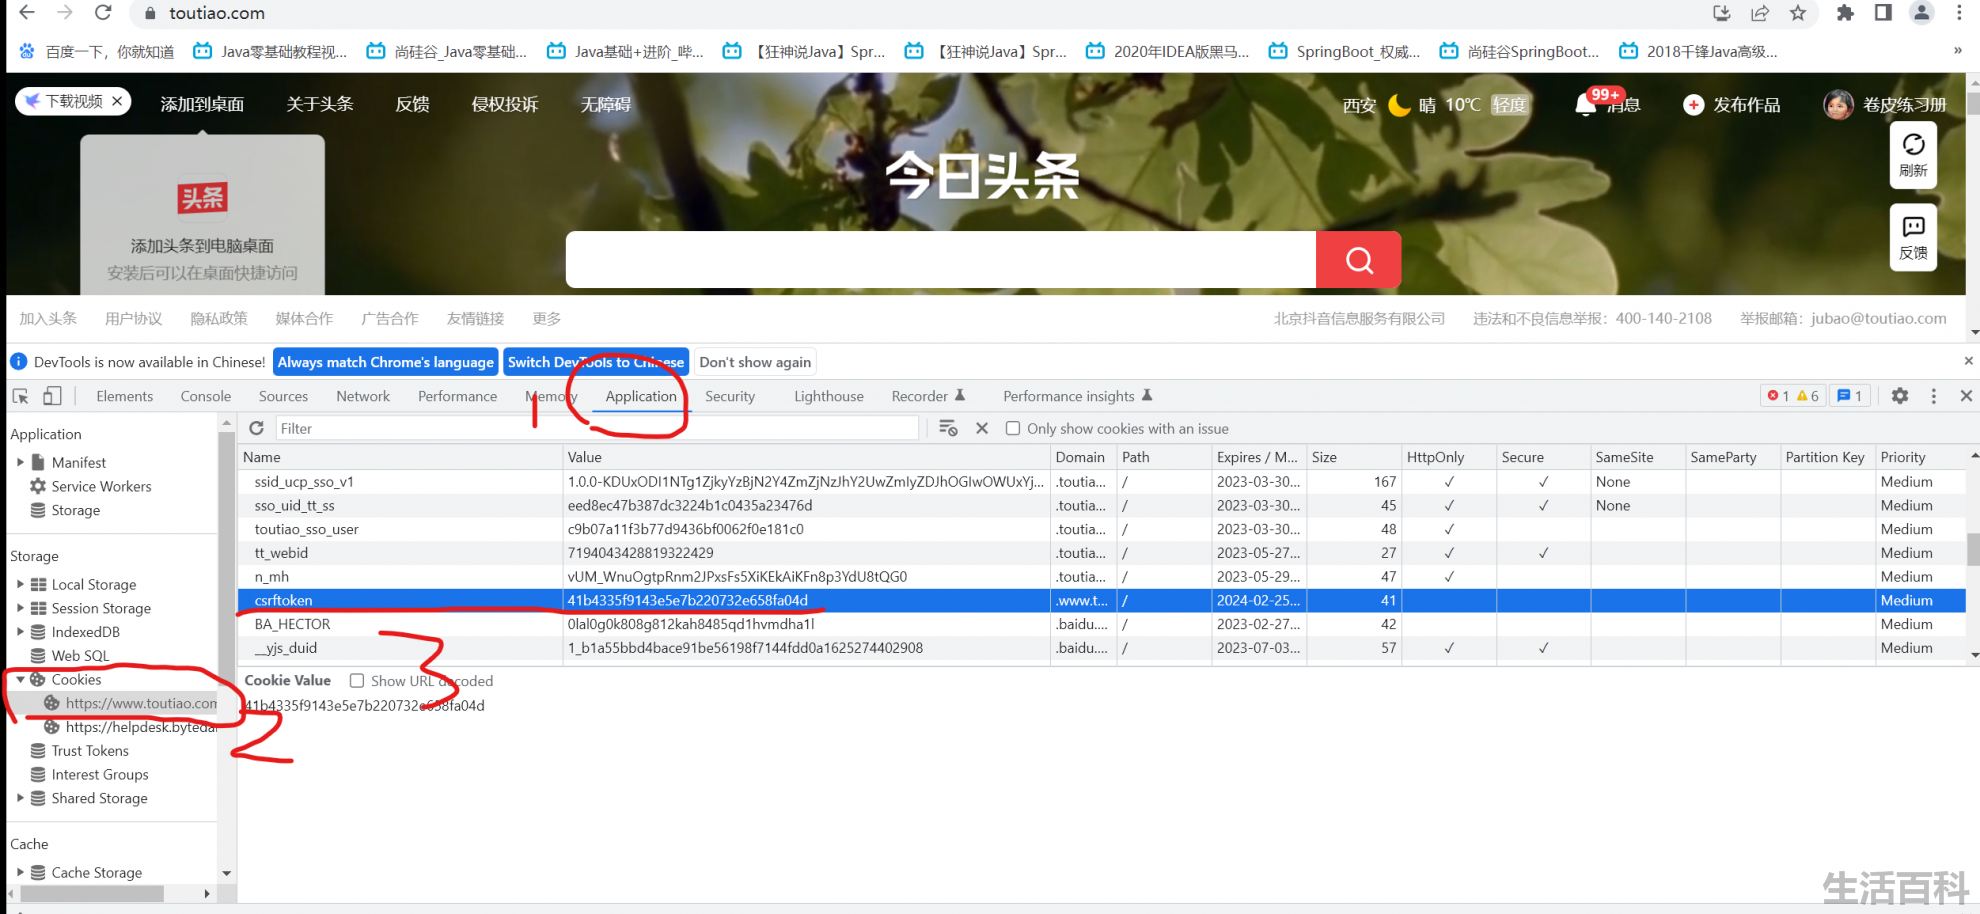Click the bookmark star icon
1980x914 pixels.
click(x=1798, y=13)
